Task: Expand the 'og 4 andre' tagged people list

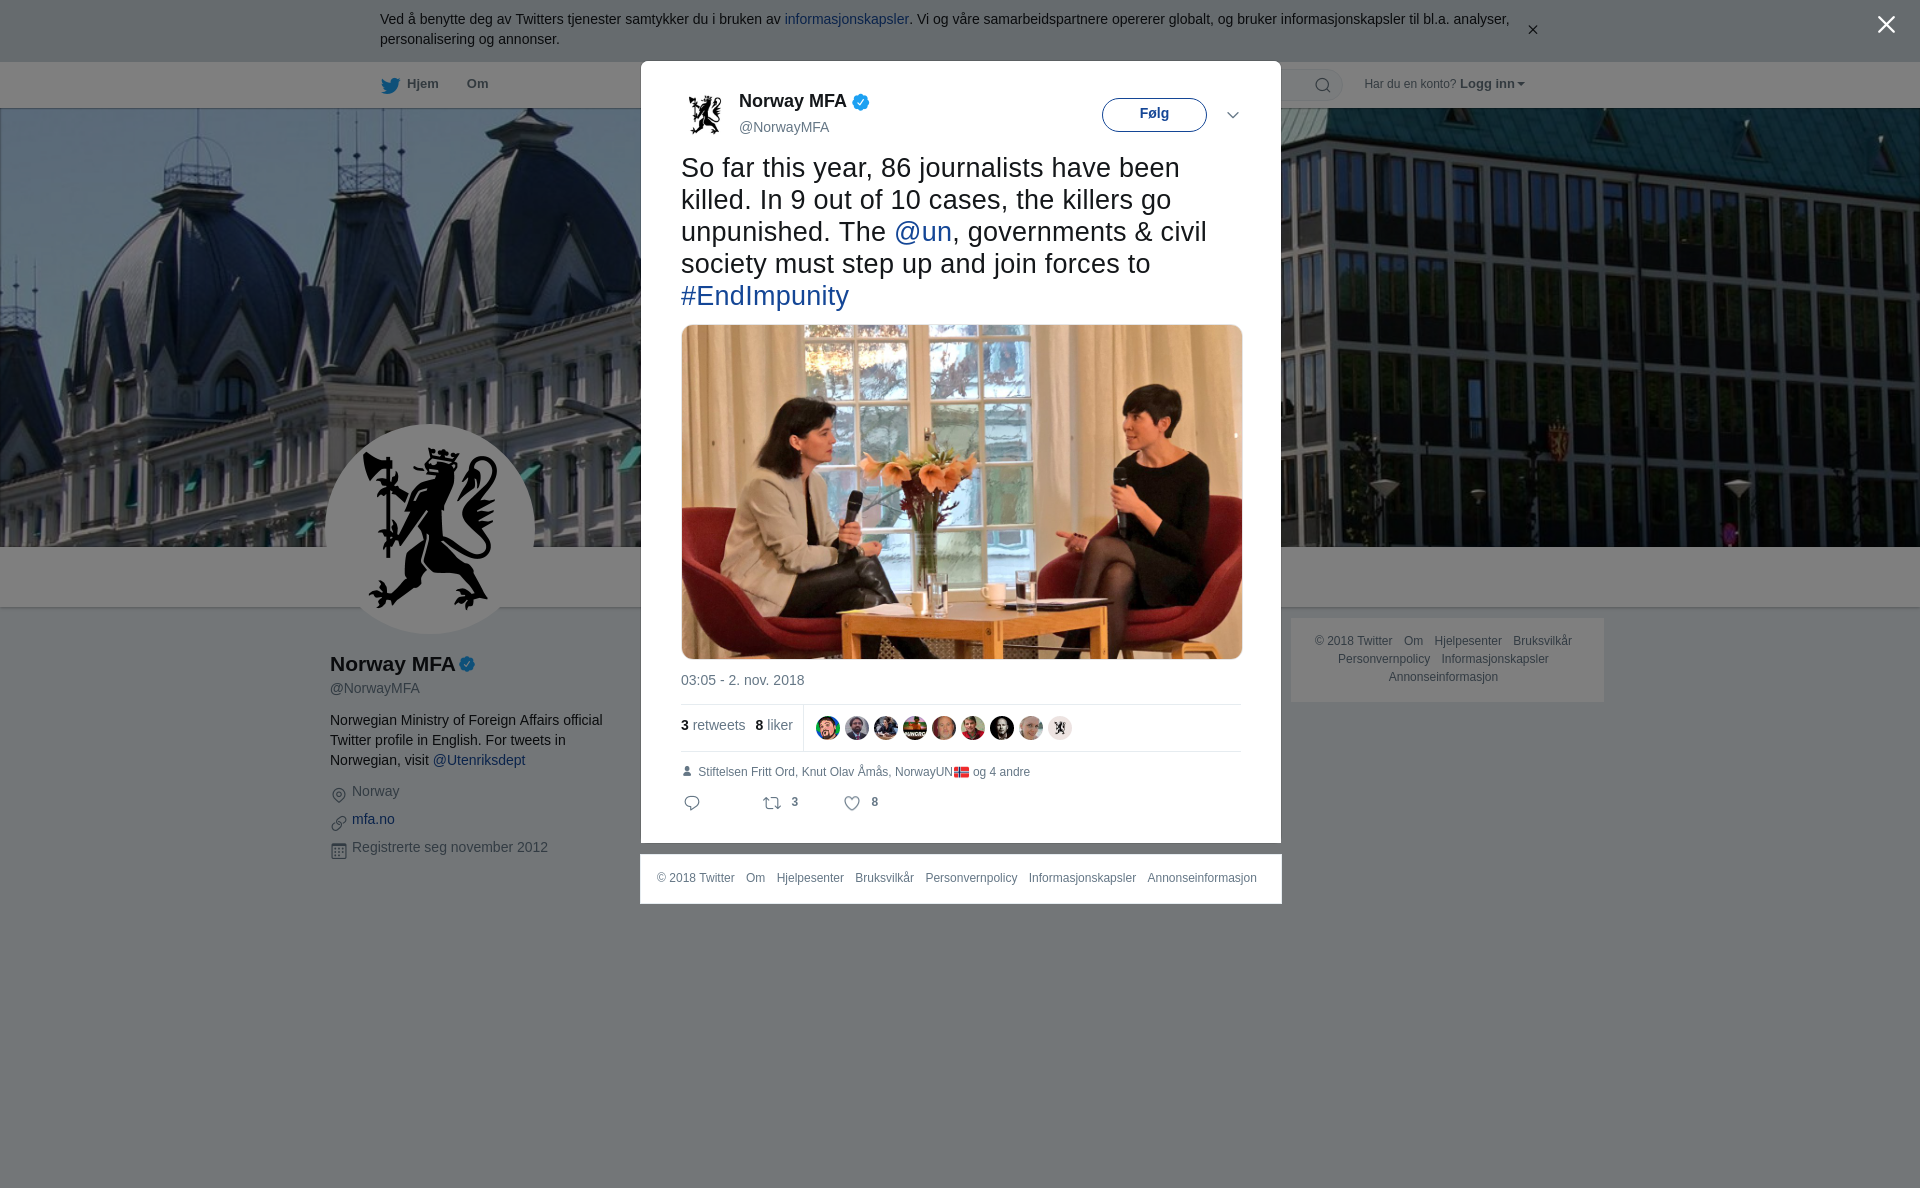Action: point(1001,772)
